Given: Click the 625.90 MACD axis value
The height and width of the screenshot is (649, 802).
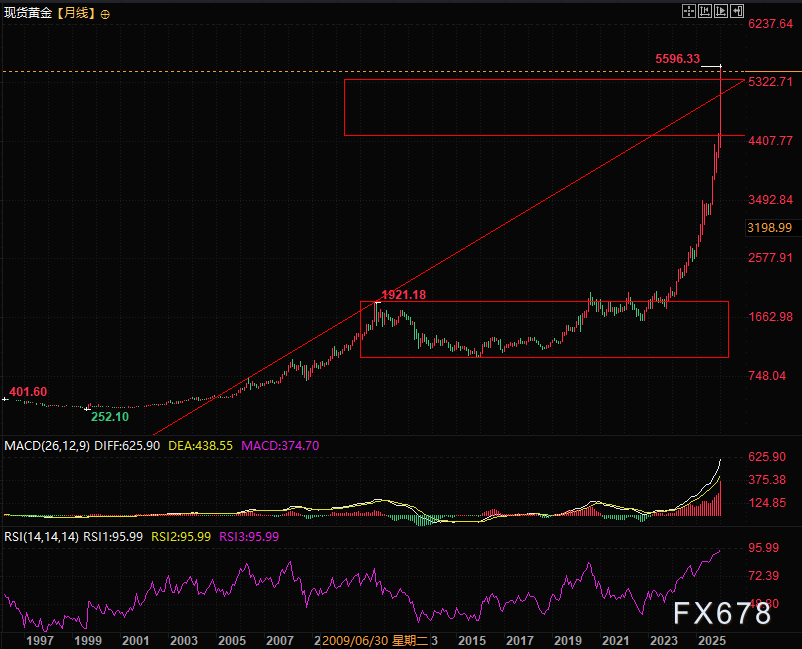Looking at the screenshot, I should pos(767,457).
